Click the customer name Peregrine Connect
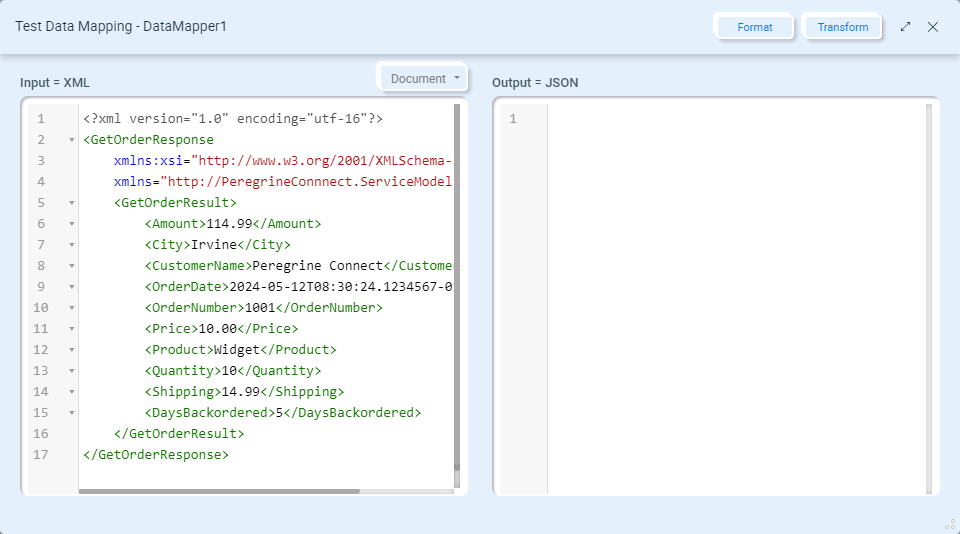960x534 pixels. [318, 266]
